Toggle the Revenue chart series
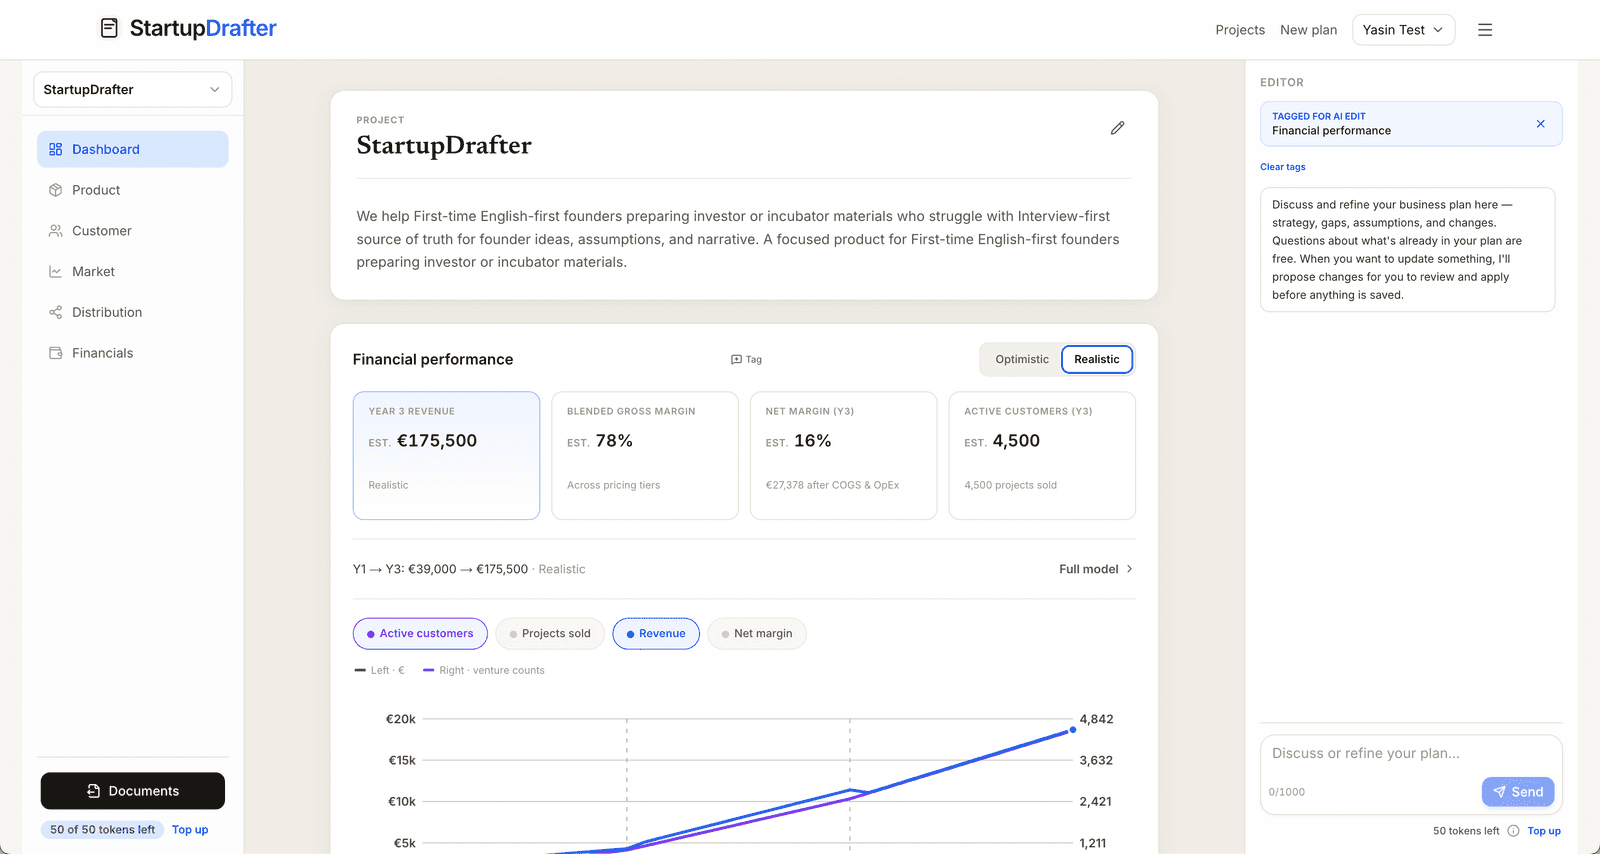Viewport: 1600px width, 854px height. [x=656, y=633]
